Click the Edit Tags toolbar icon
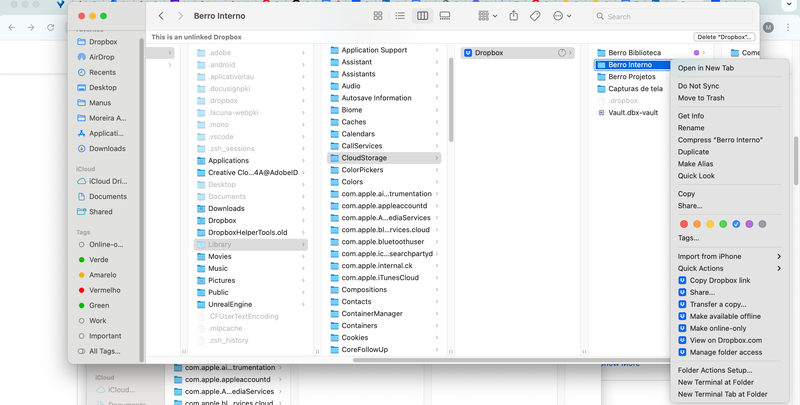 535,16
